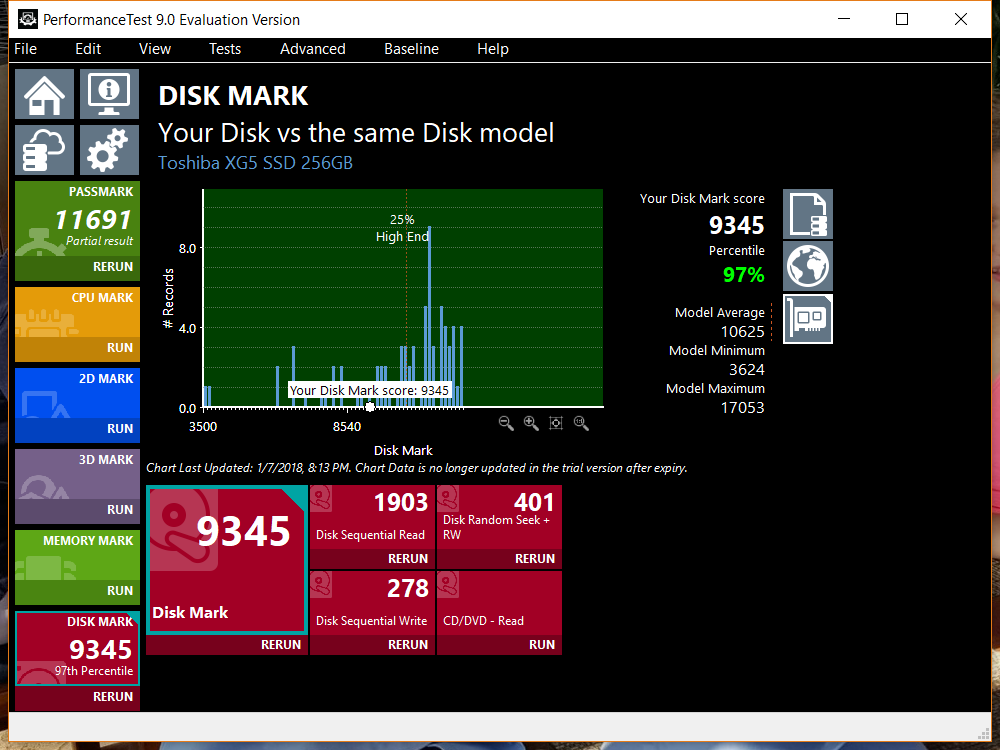Screen dimensions: 1000x750
Task: Open the cloud database baseline icon
Action: (x=45, y=150)
